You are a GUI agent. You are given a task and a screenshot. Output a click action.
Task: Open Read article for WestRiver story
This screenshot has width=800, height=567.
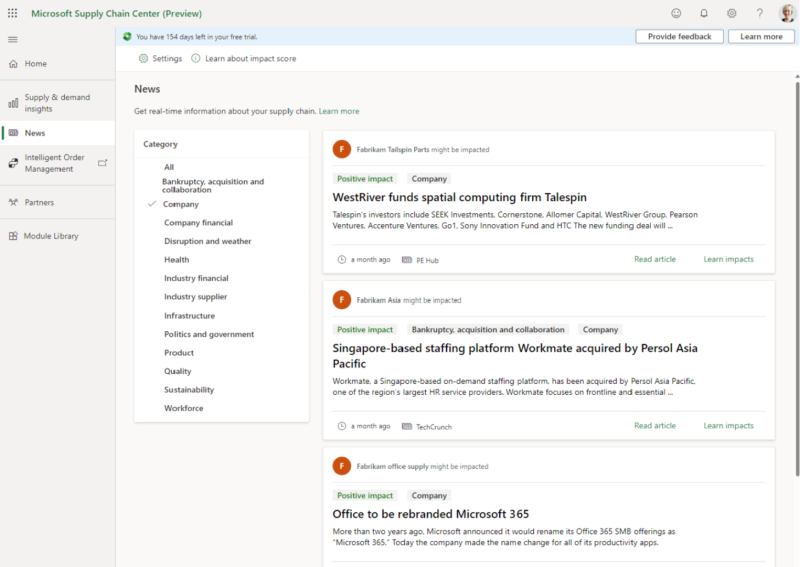(x=655, y=259)
